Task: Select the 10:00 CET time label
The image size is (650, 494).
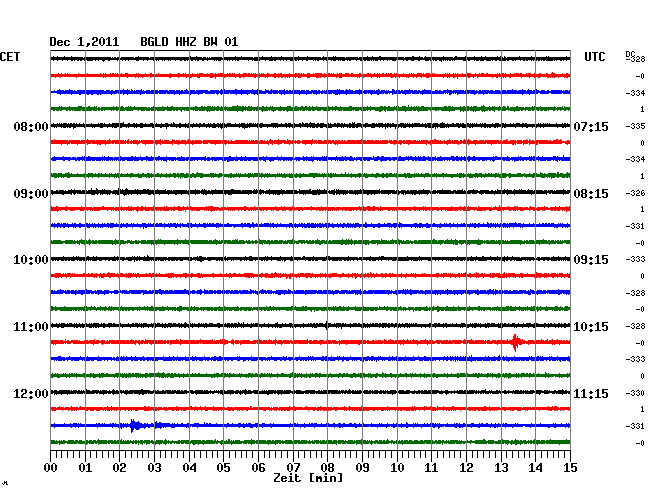Action: click(30, 260)
